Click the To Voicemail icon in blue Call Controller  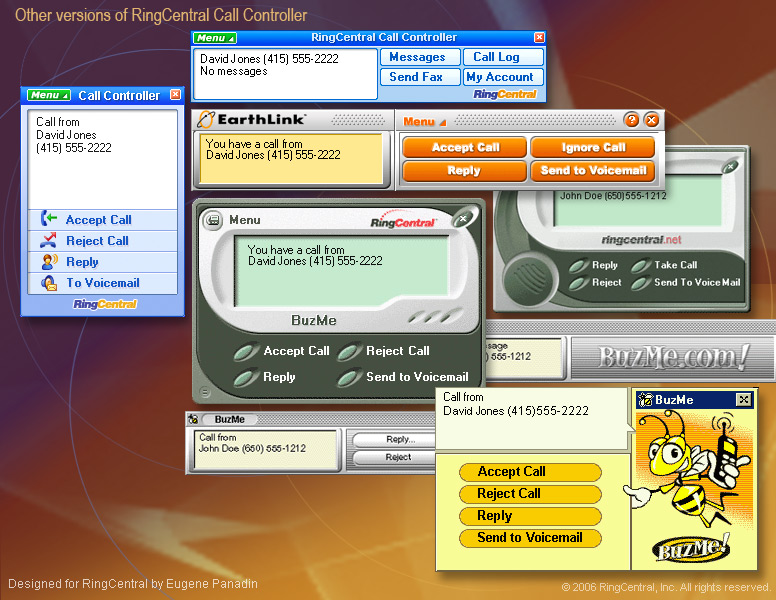(48, 283)
